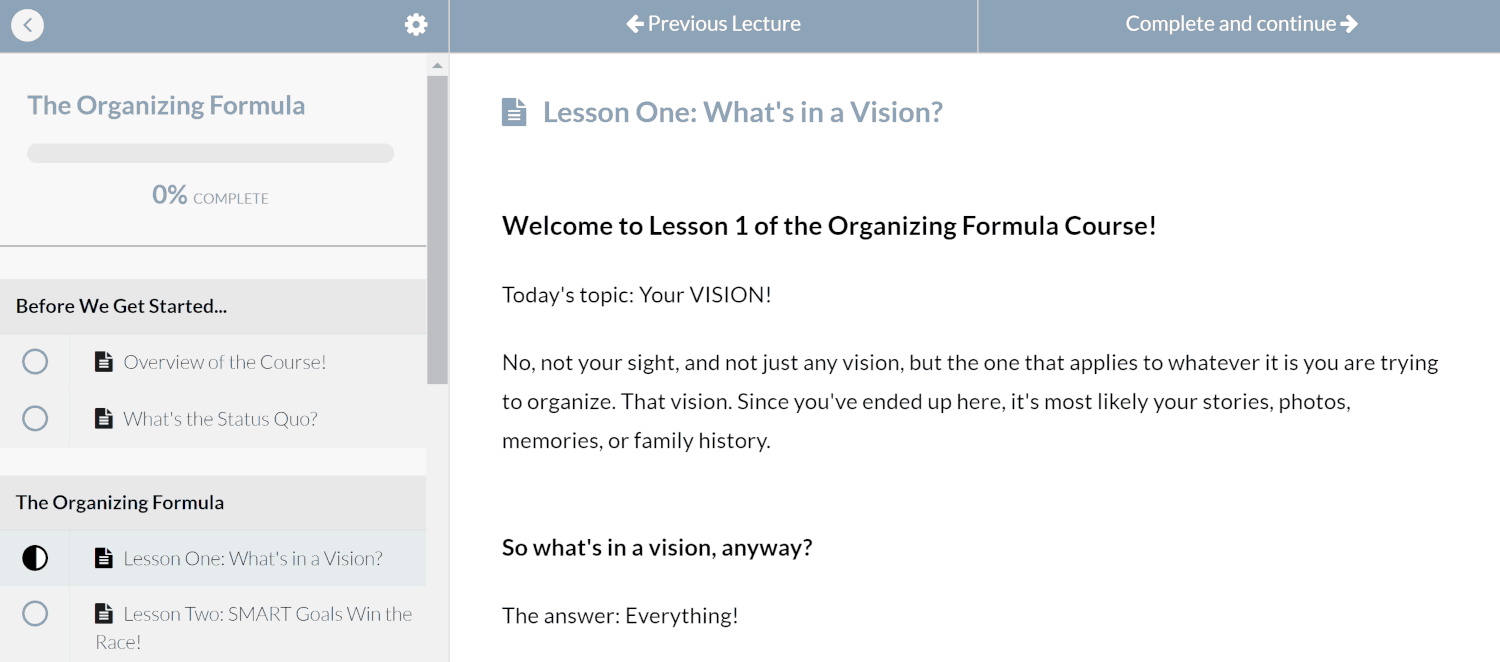Image resolution: width=1500 pixels, height=662 pixels.
Task: Click the sidebar scroll up arrow
Action: tap(437, 66)
